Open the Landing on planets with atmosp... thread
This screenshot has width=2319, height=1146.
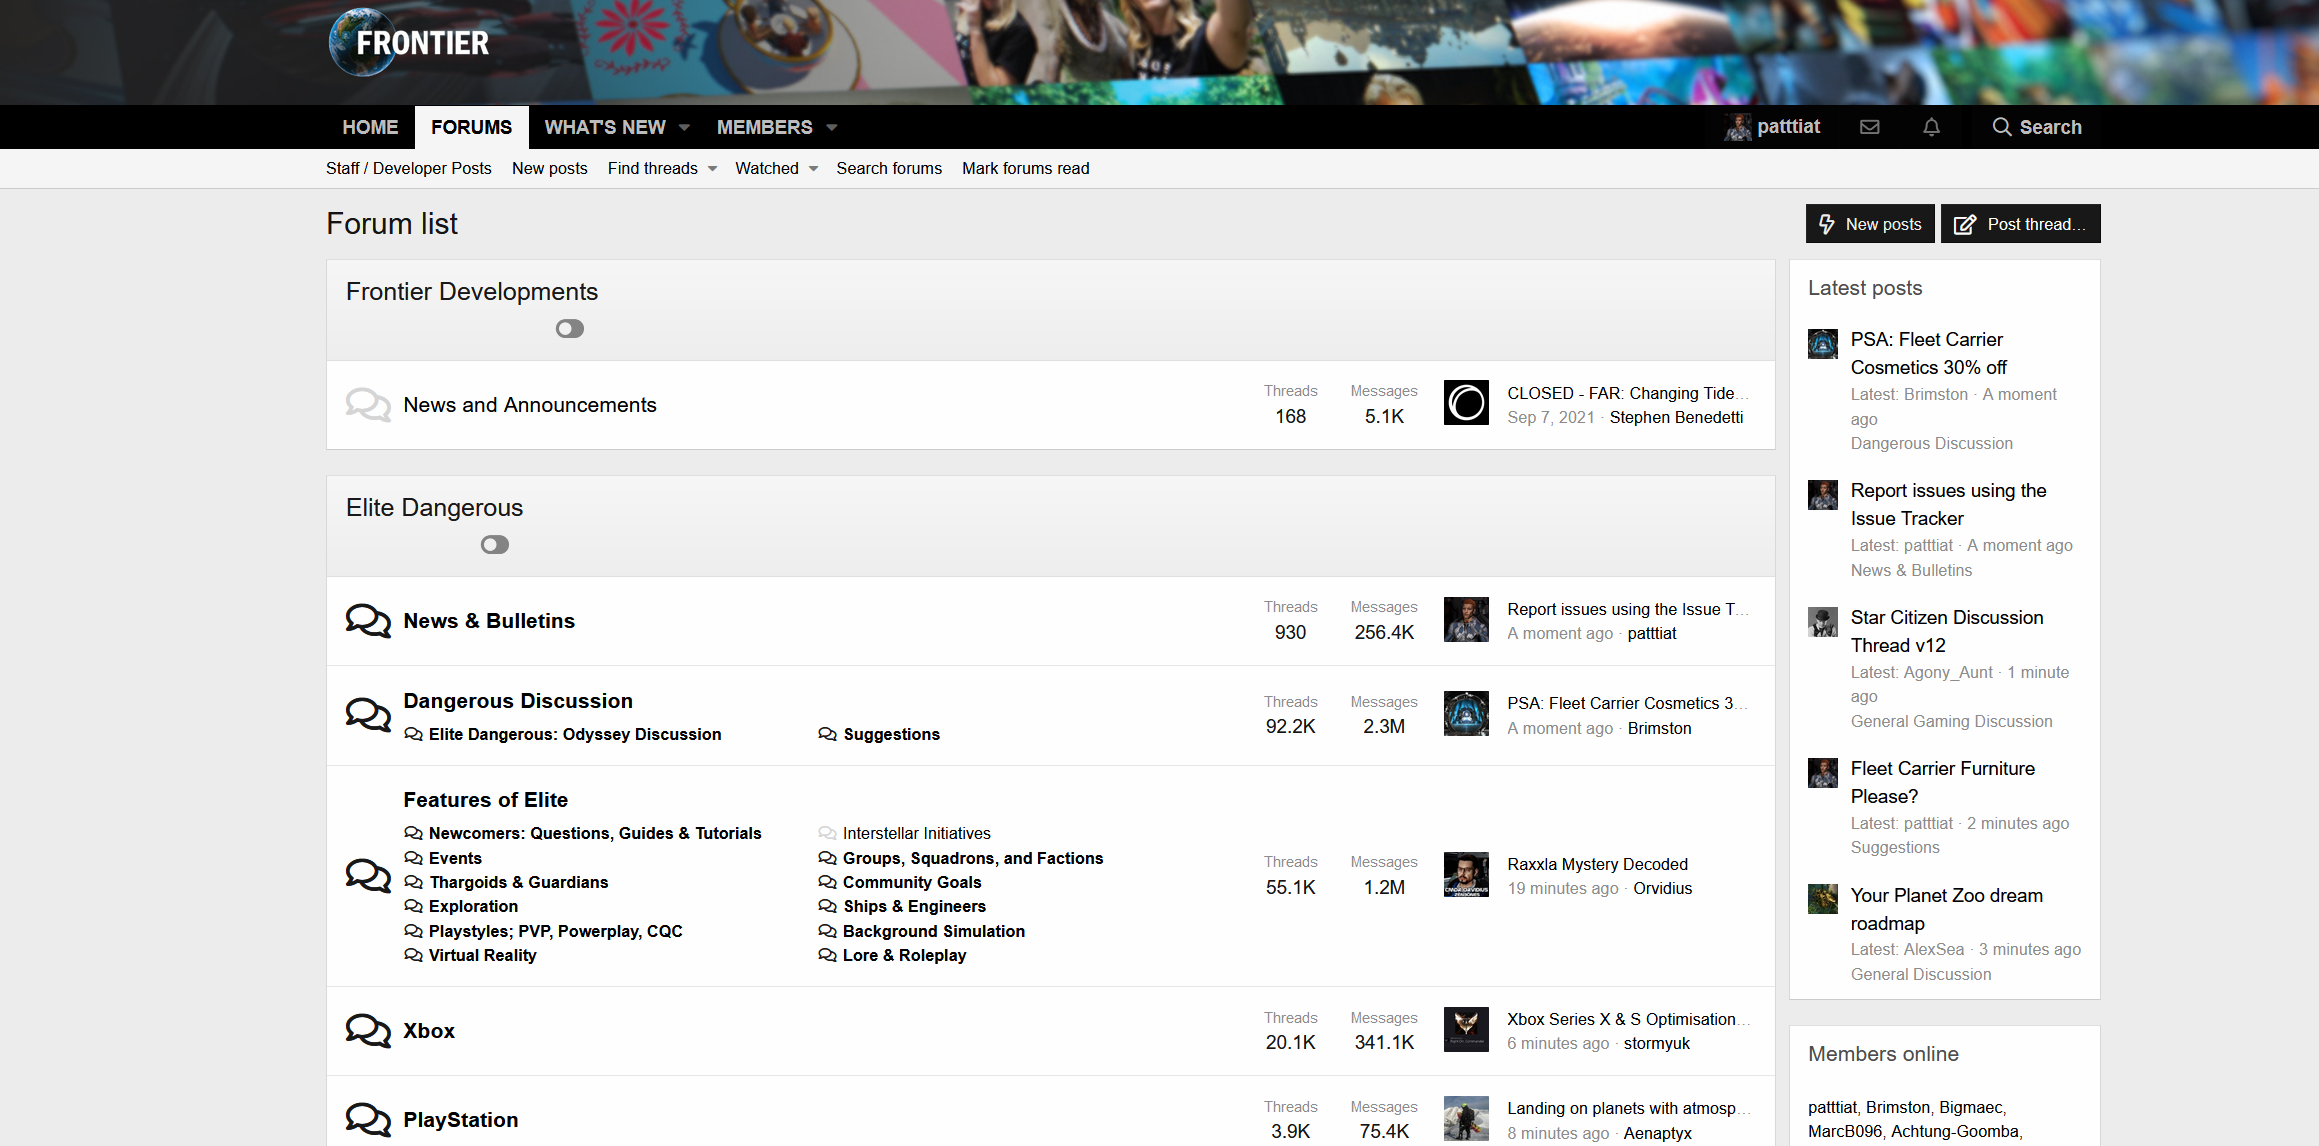[x=1628, y=1108]
